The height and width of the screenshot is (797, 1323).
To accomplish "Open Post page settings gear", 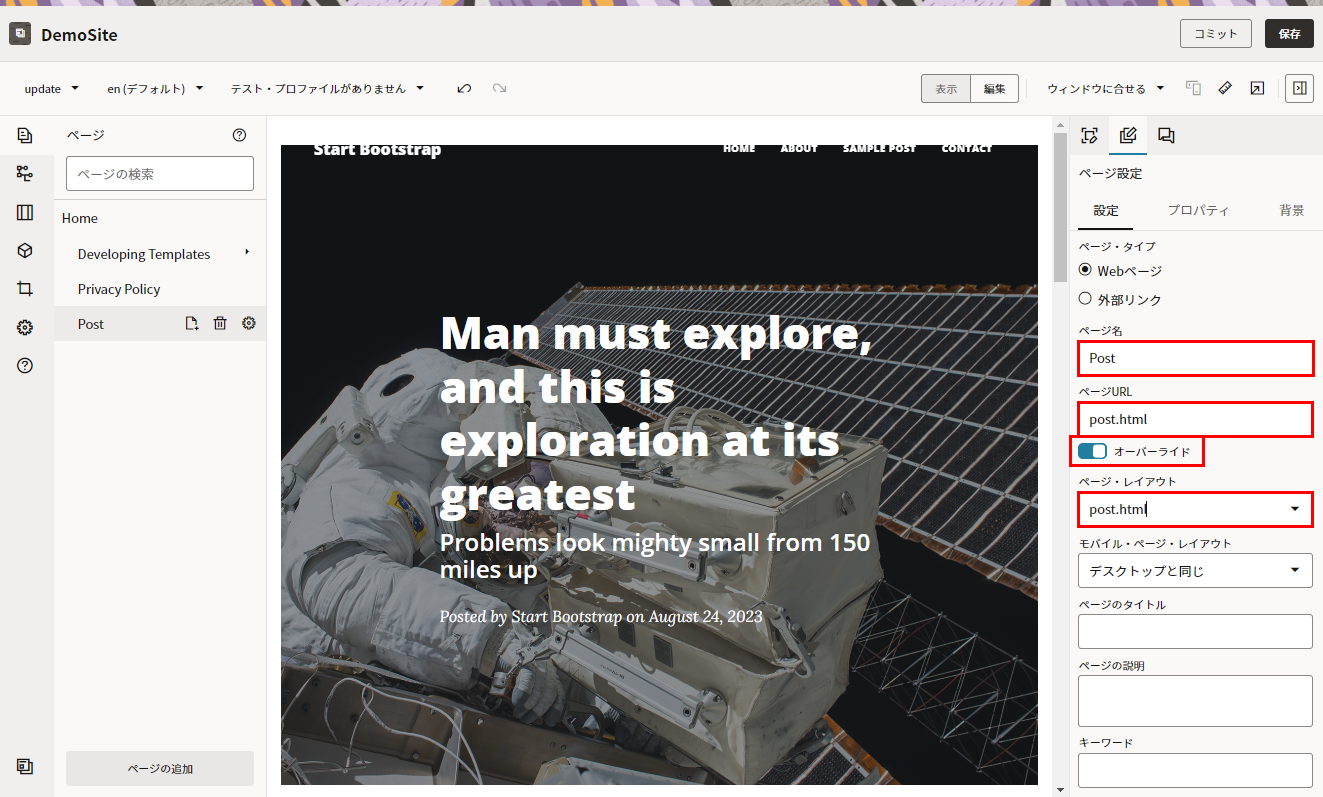I will coord(249,323).
